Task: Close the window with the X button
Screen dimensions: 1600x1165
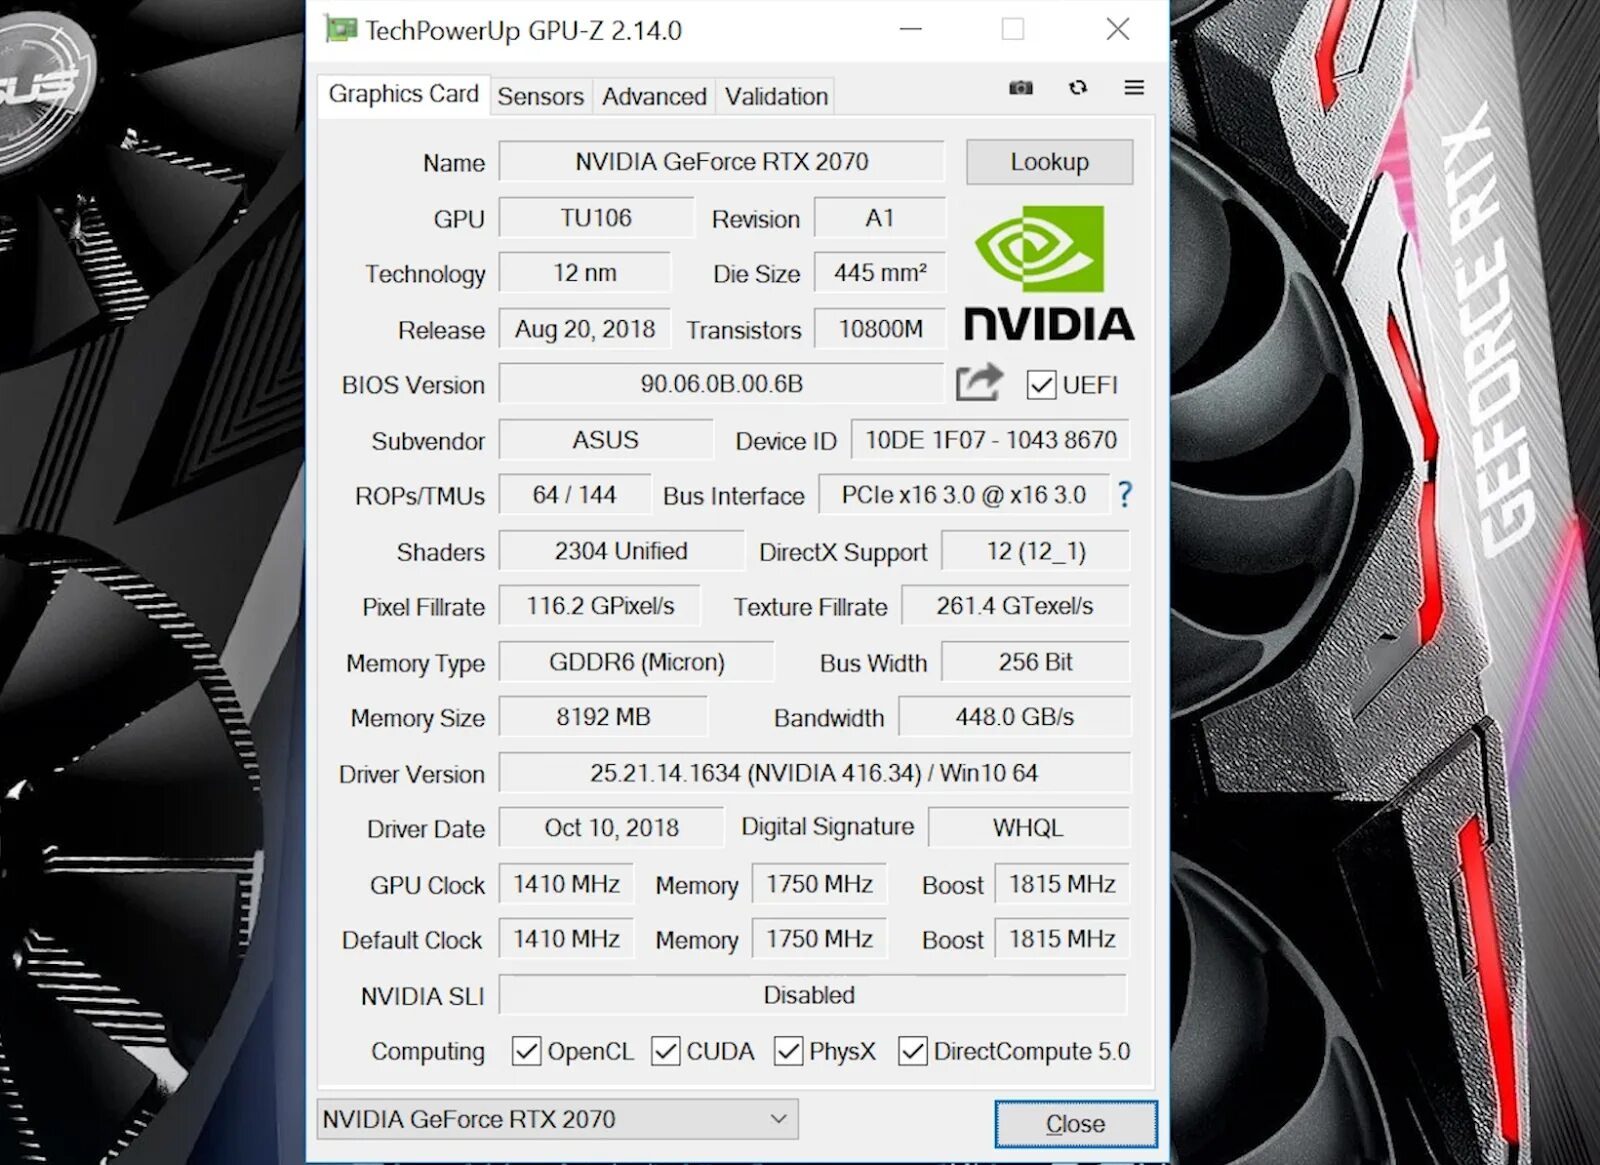Action: [x=1118, y=29]
